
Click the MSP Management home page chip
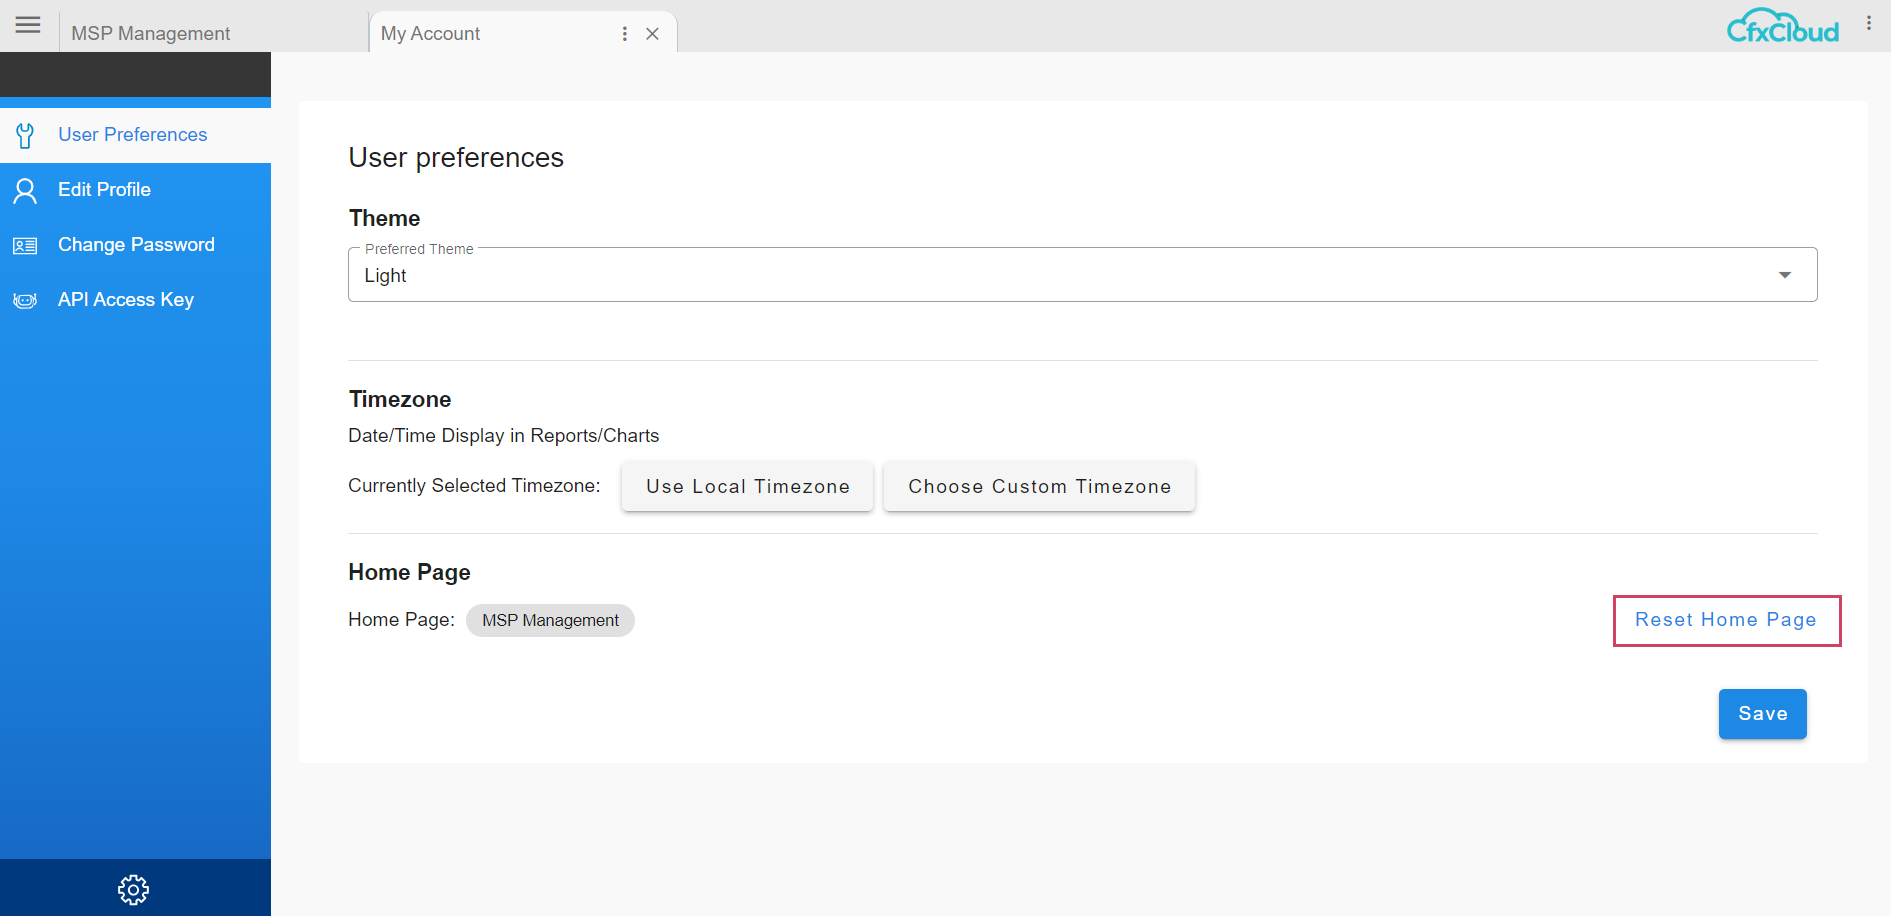550,620
